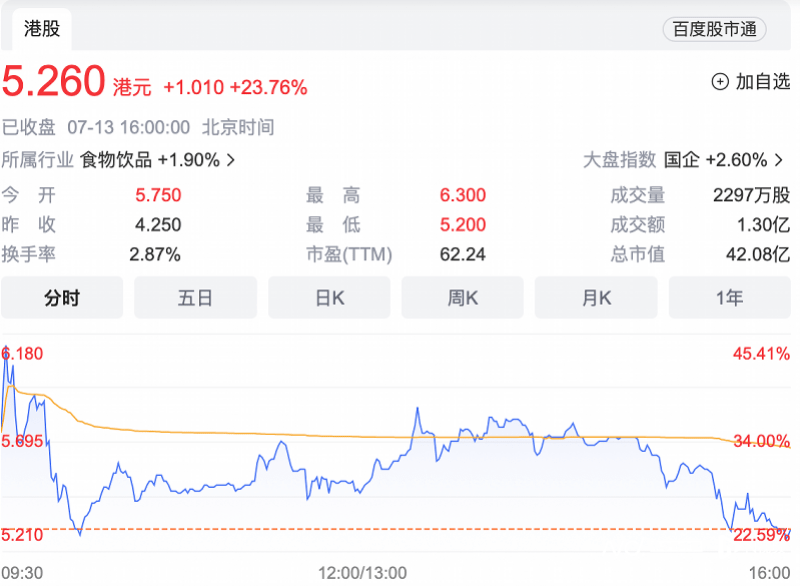Image resolution: width=800 pixels, height=586 pixels.
Task: Select the 1年 chart range
Action: coord(729,297)
